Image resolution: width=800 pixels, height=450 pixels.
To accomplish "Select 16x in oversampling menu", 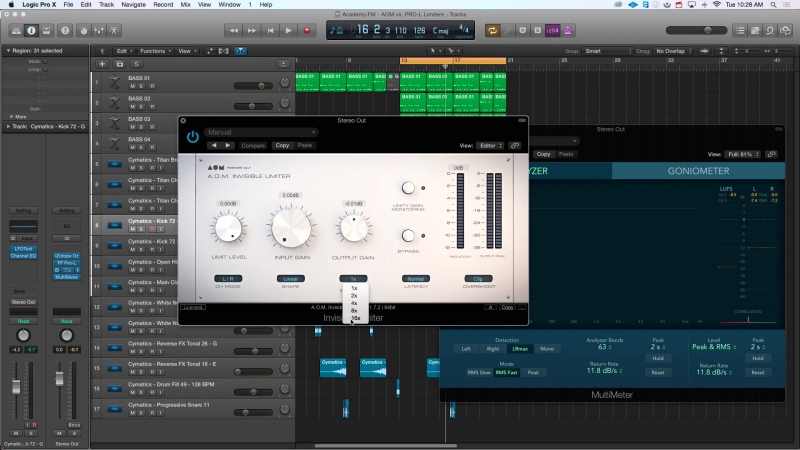I will [x=355, y=318].
